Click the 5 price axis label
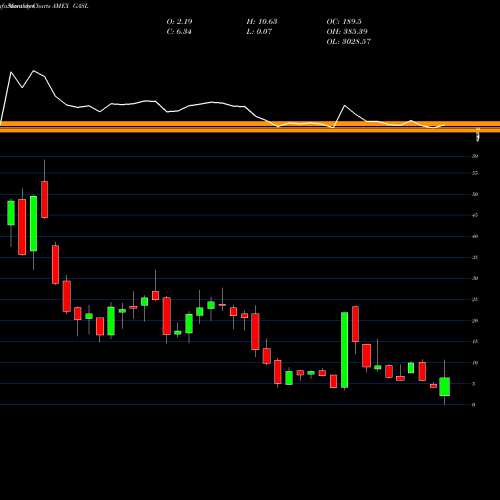The height and width of the screenshot is (500, 500). (x=474, y=384)
